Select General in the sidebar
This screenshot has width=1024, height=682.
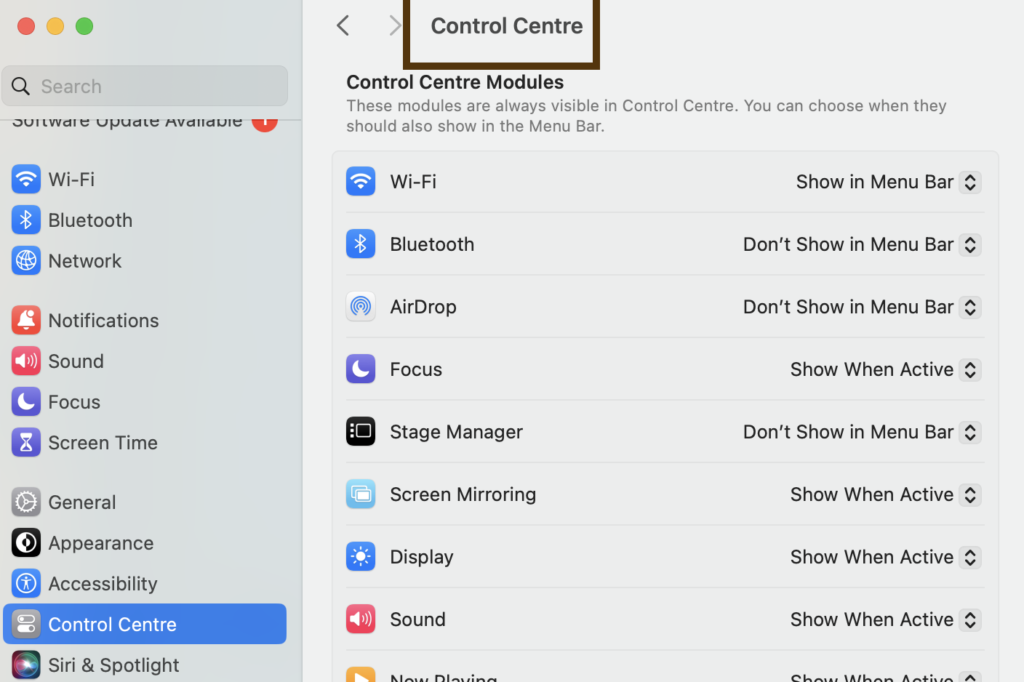pyautogui.click(x=82, y=502)
